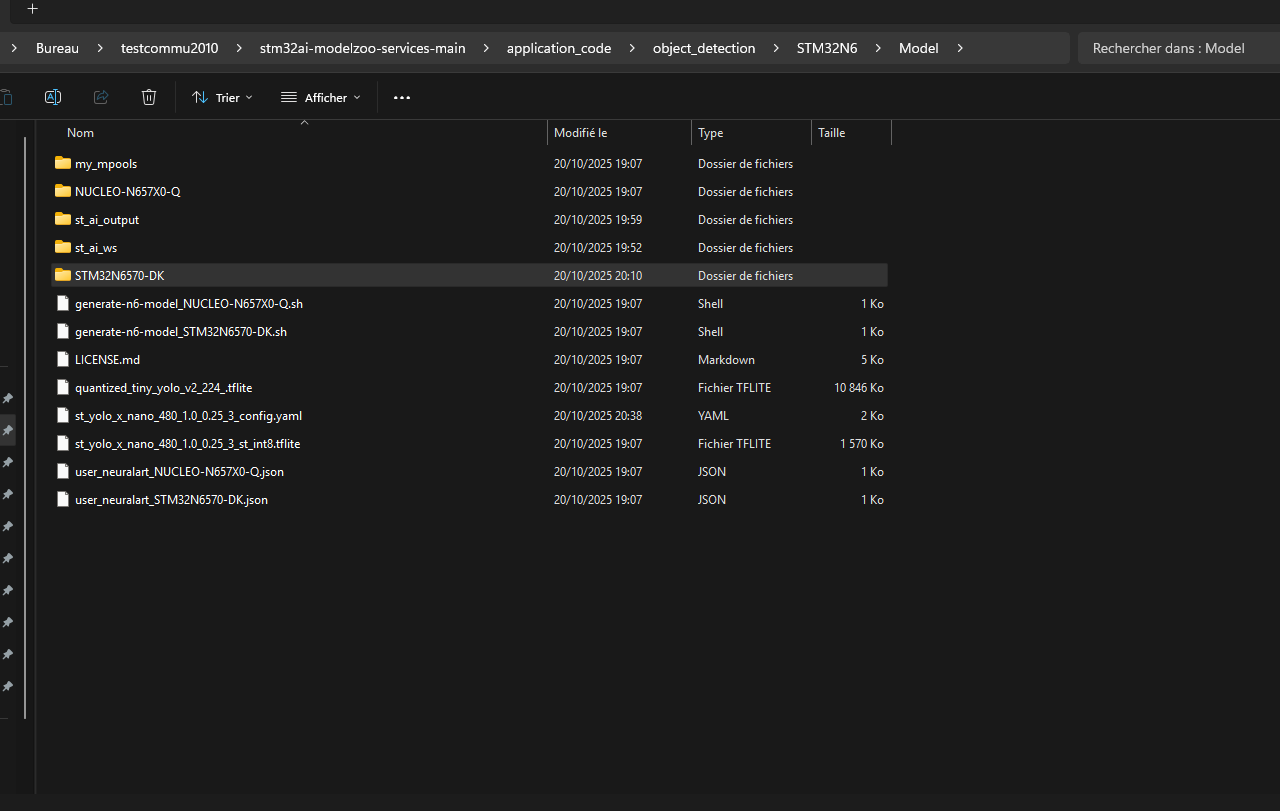This screenshot has width=1280, height=811.
Task: Expand the chevron right of Bureau breadcrumb
Action: pyautogui.click(x=100, y=48)
